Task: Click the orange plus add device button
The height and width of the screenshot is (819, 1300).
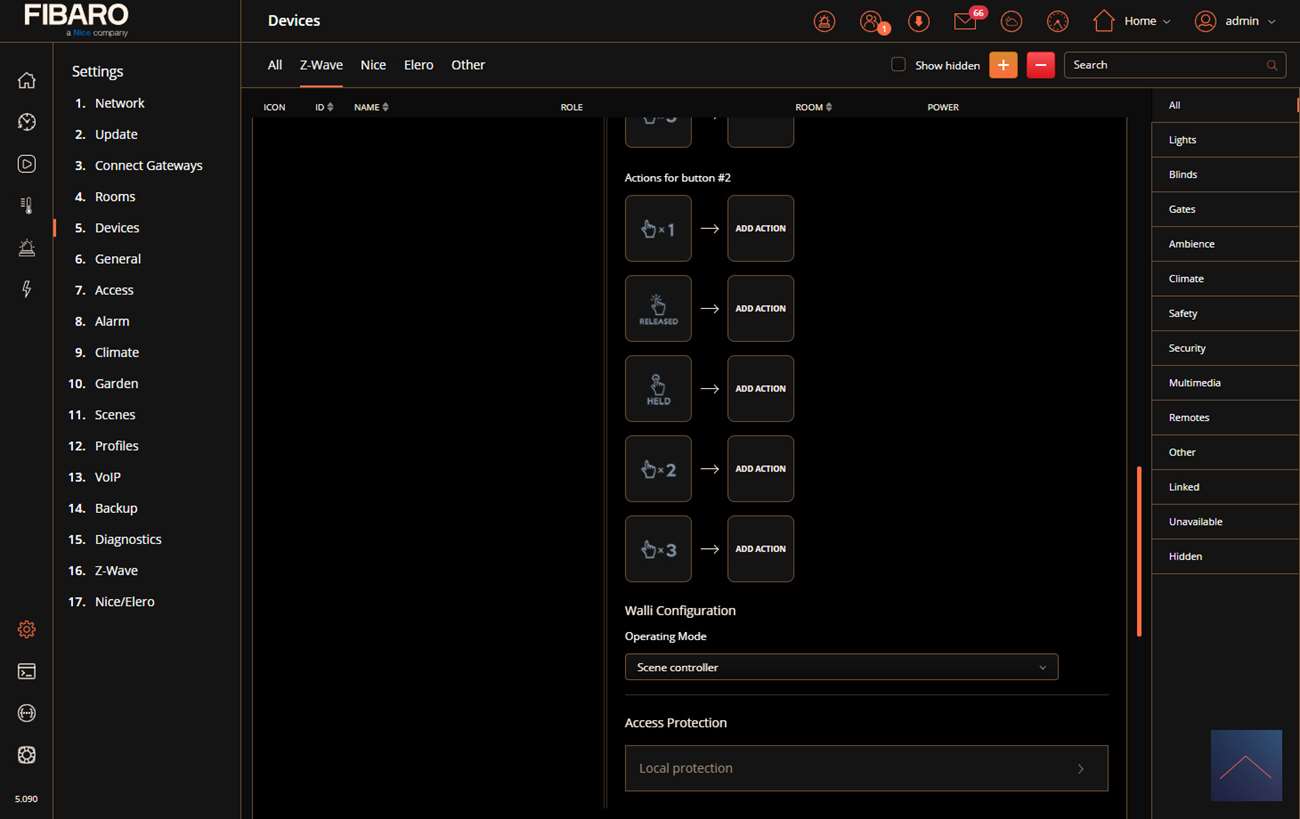Action: [x=1003, y=65]
